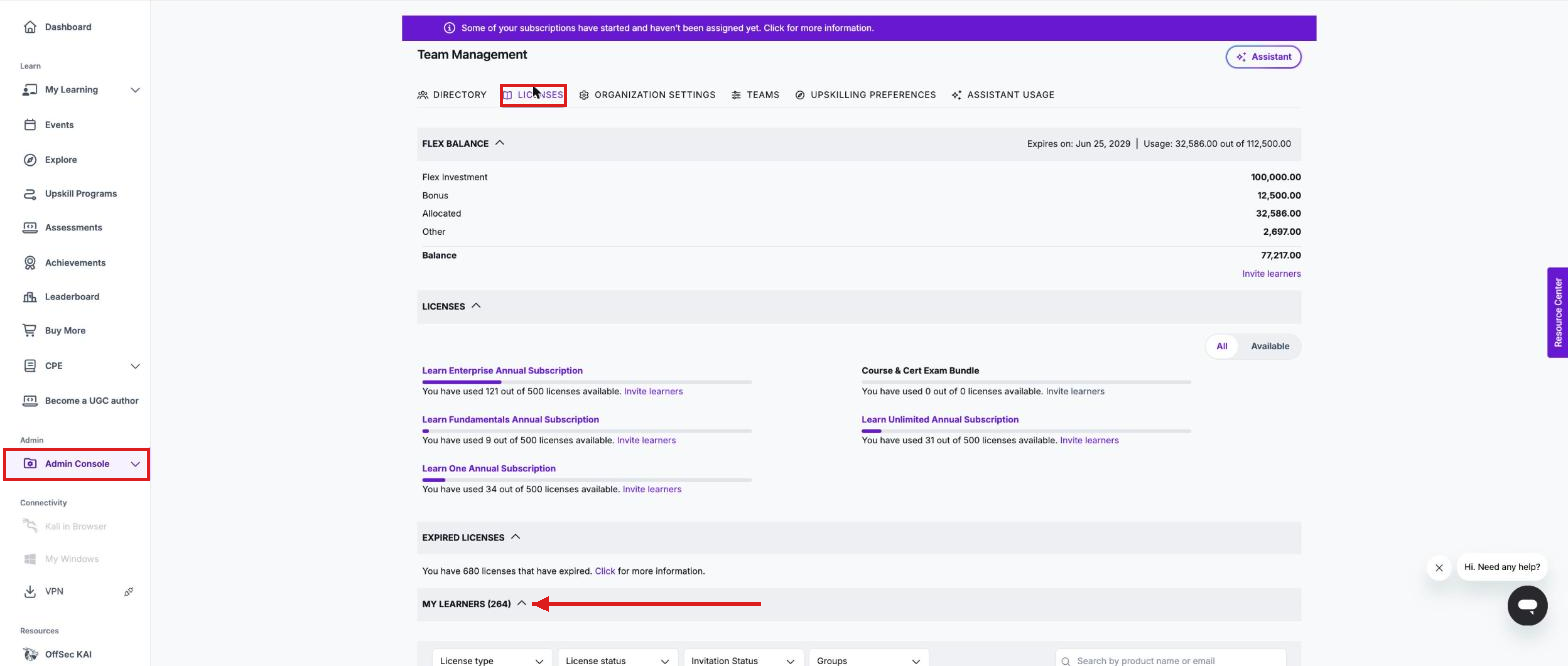Click the info icon in purple banner
This screenshot has width=1568, height=666.
(449, 28)
